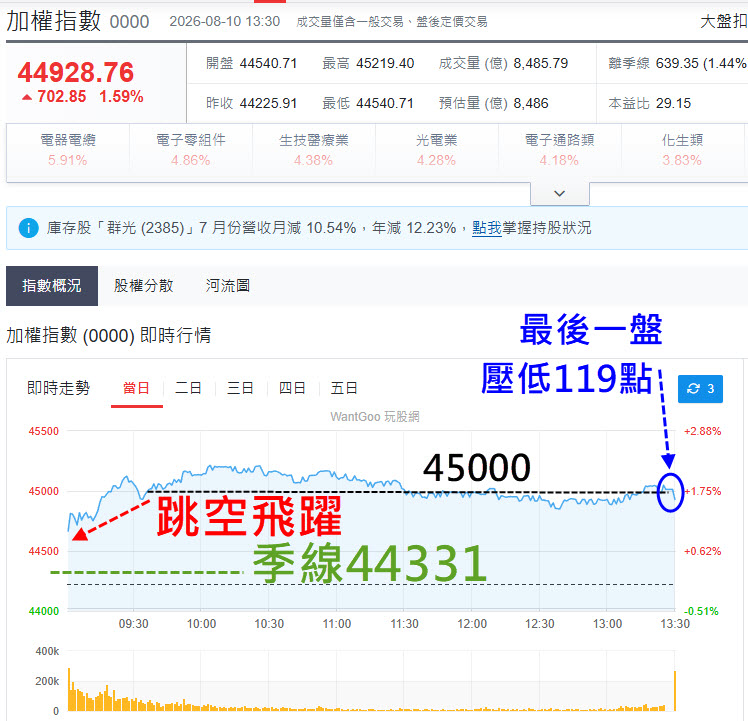Viewport: 748px width, 721px height.
Task: Click the 成交量 (億) 8,485.79 value
Action: [x=541, y=63]
